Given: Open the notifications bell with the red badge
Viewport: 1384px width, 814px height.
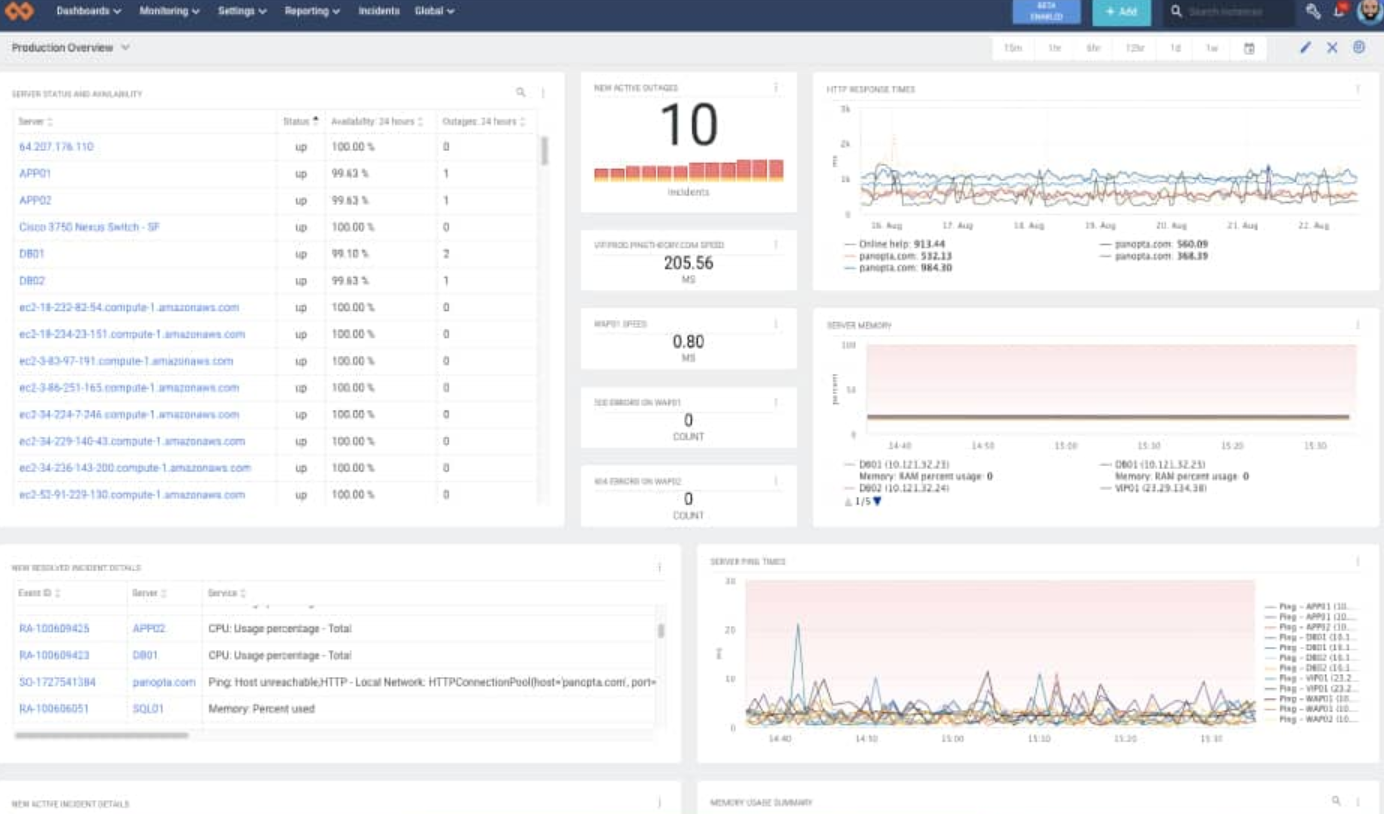Looking at the screenshot, I should [1340, 10].
